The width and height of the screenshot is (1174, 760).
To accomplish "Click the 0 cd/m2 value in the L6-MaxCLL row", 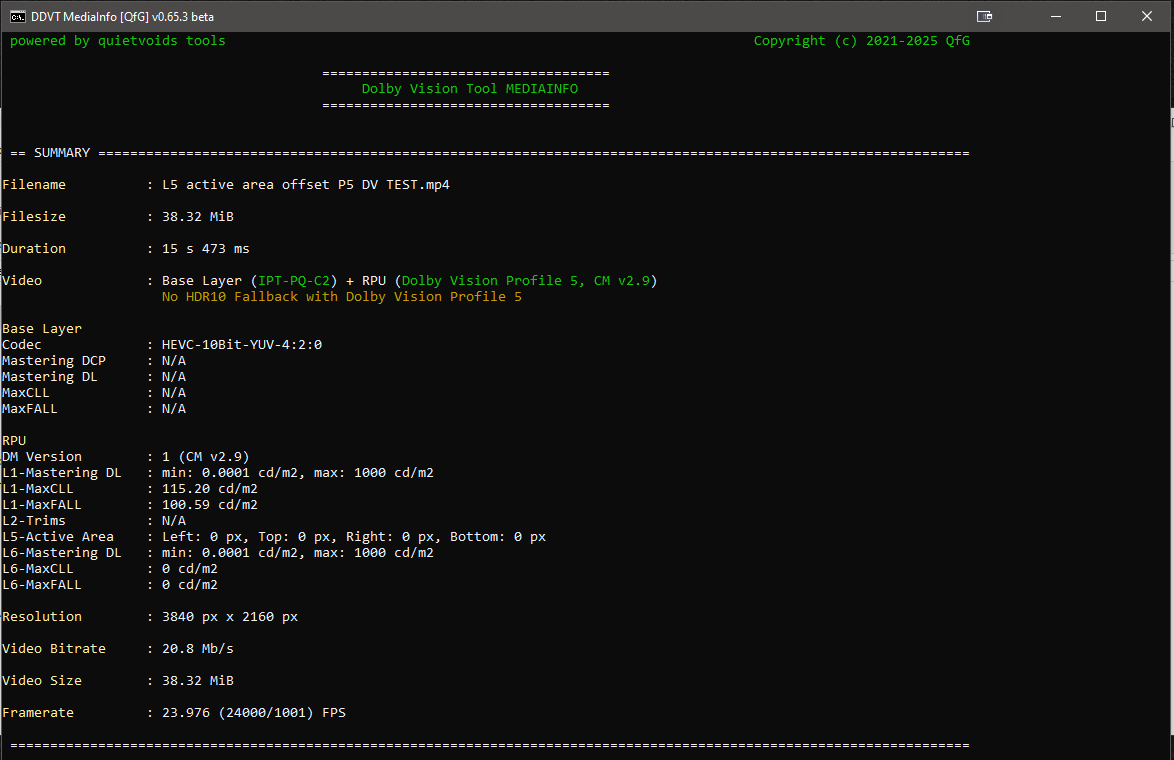I will coord(190,569).
